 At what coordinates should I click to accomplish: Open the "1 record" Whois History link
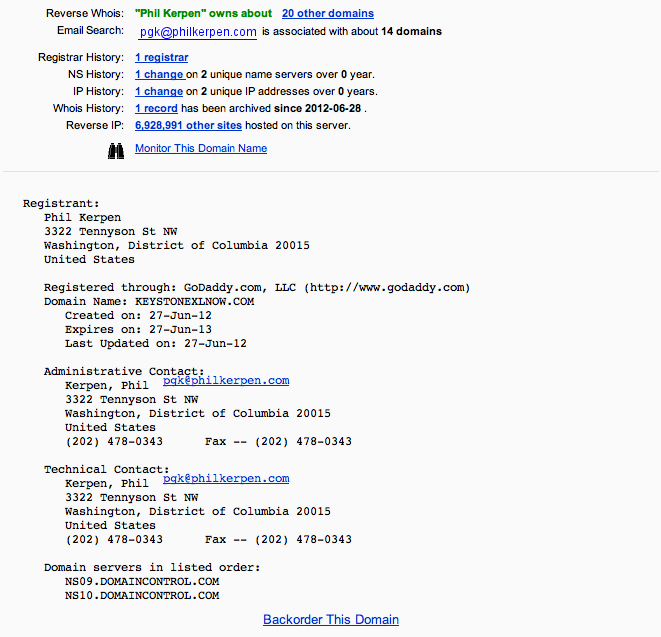156,108
